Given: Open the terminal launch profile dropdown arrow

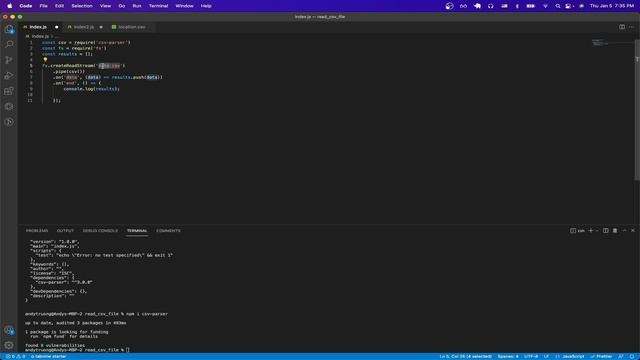Looking at the screenshot, I should coord(597,231).
